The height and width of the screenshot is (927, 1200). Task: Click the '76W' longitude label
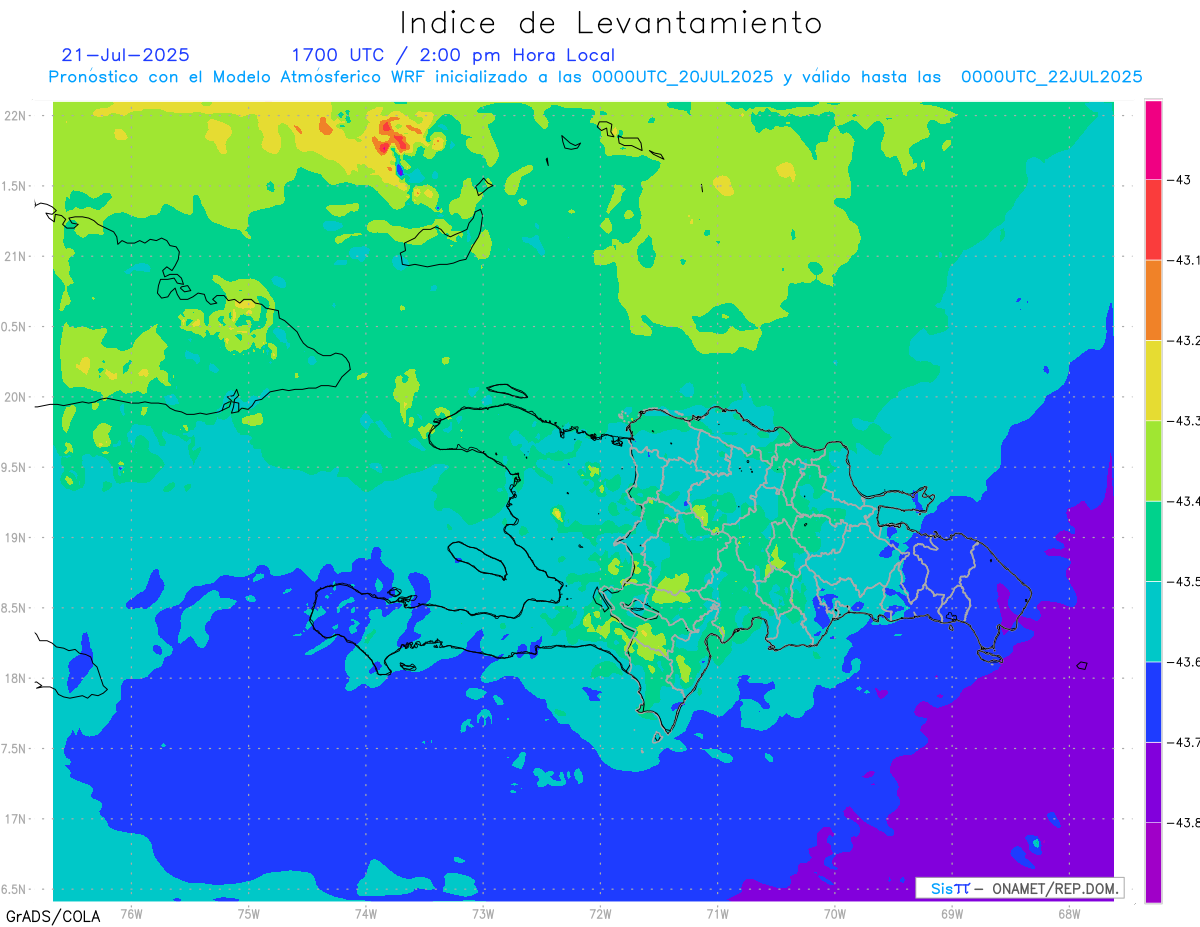(131, 913)
